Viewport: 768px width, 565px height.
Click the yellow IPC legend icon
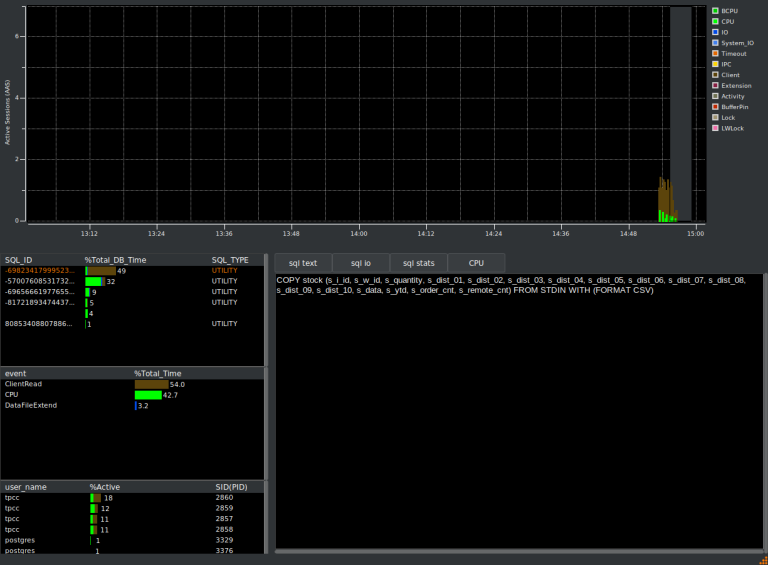click(x=715, y=64)
